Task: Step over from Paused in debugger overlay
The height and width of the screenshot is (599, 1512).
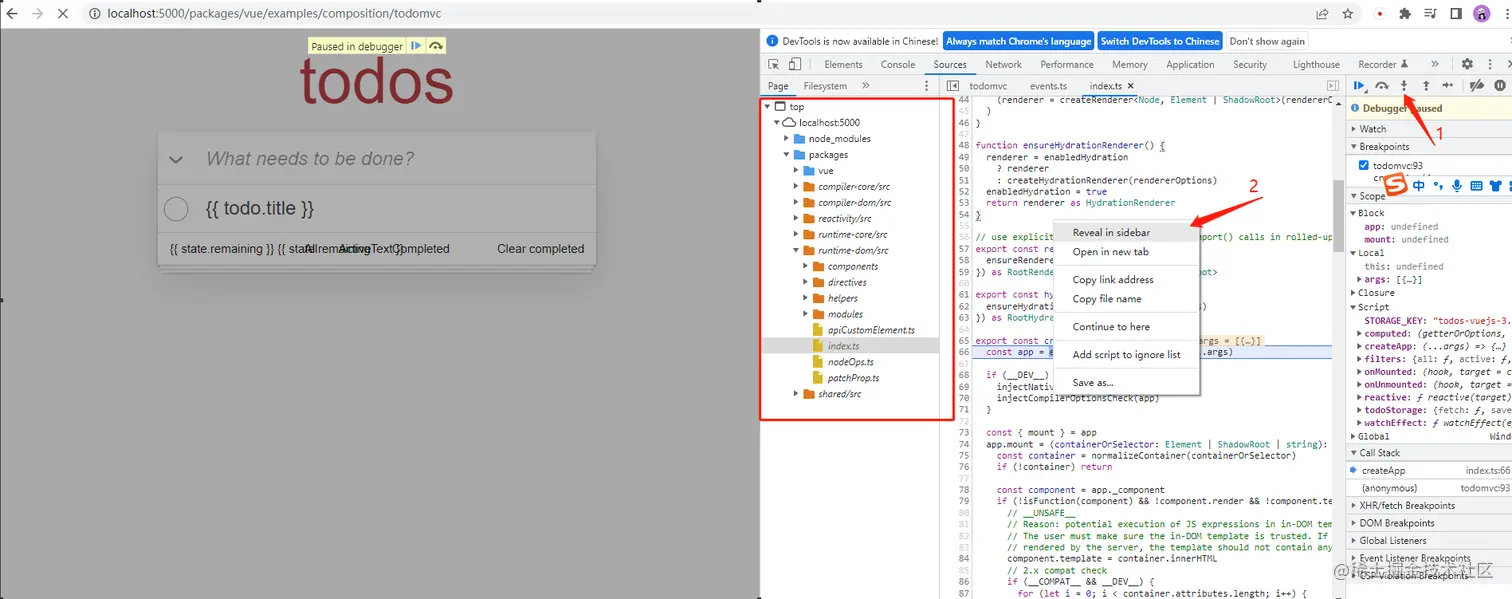Action: [436, 46]
